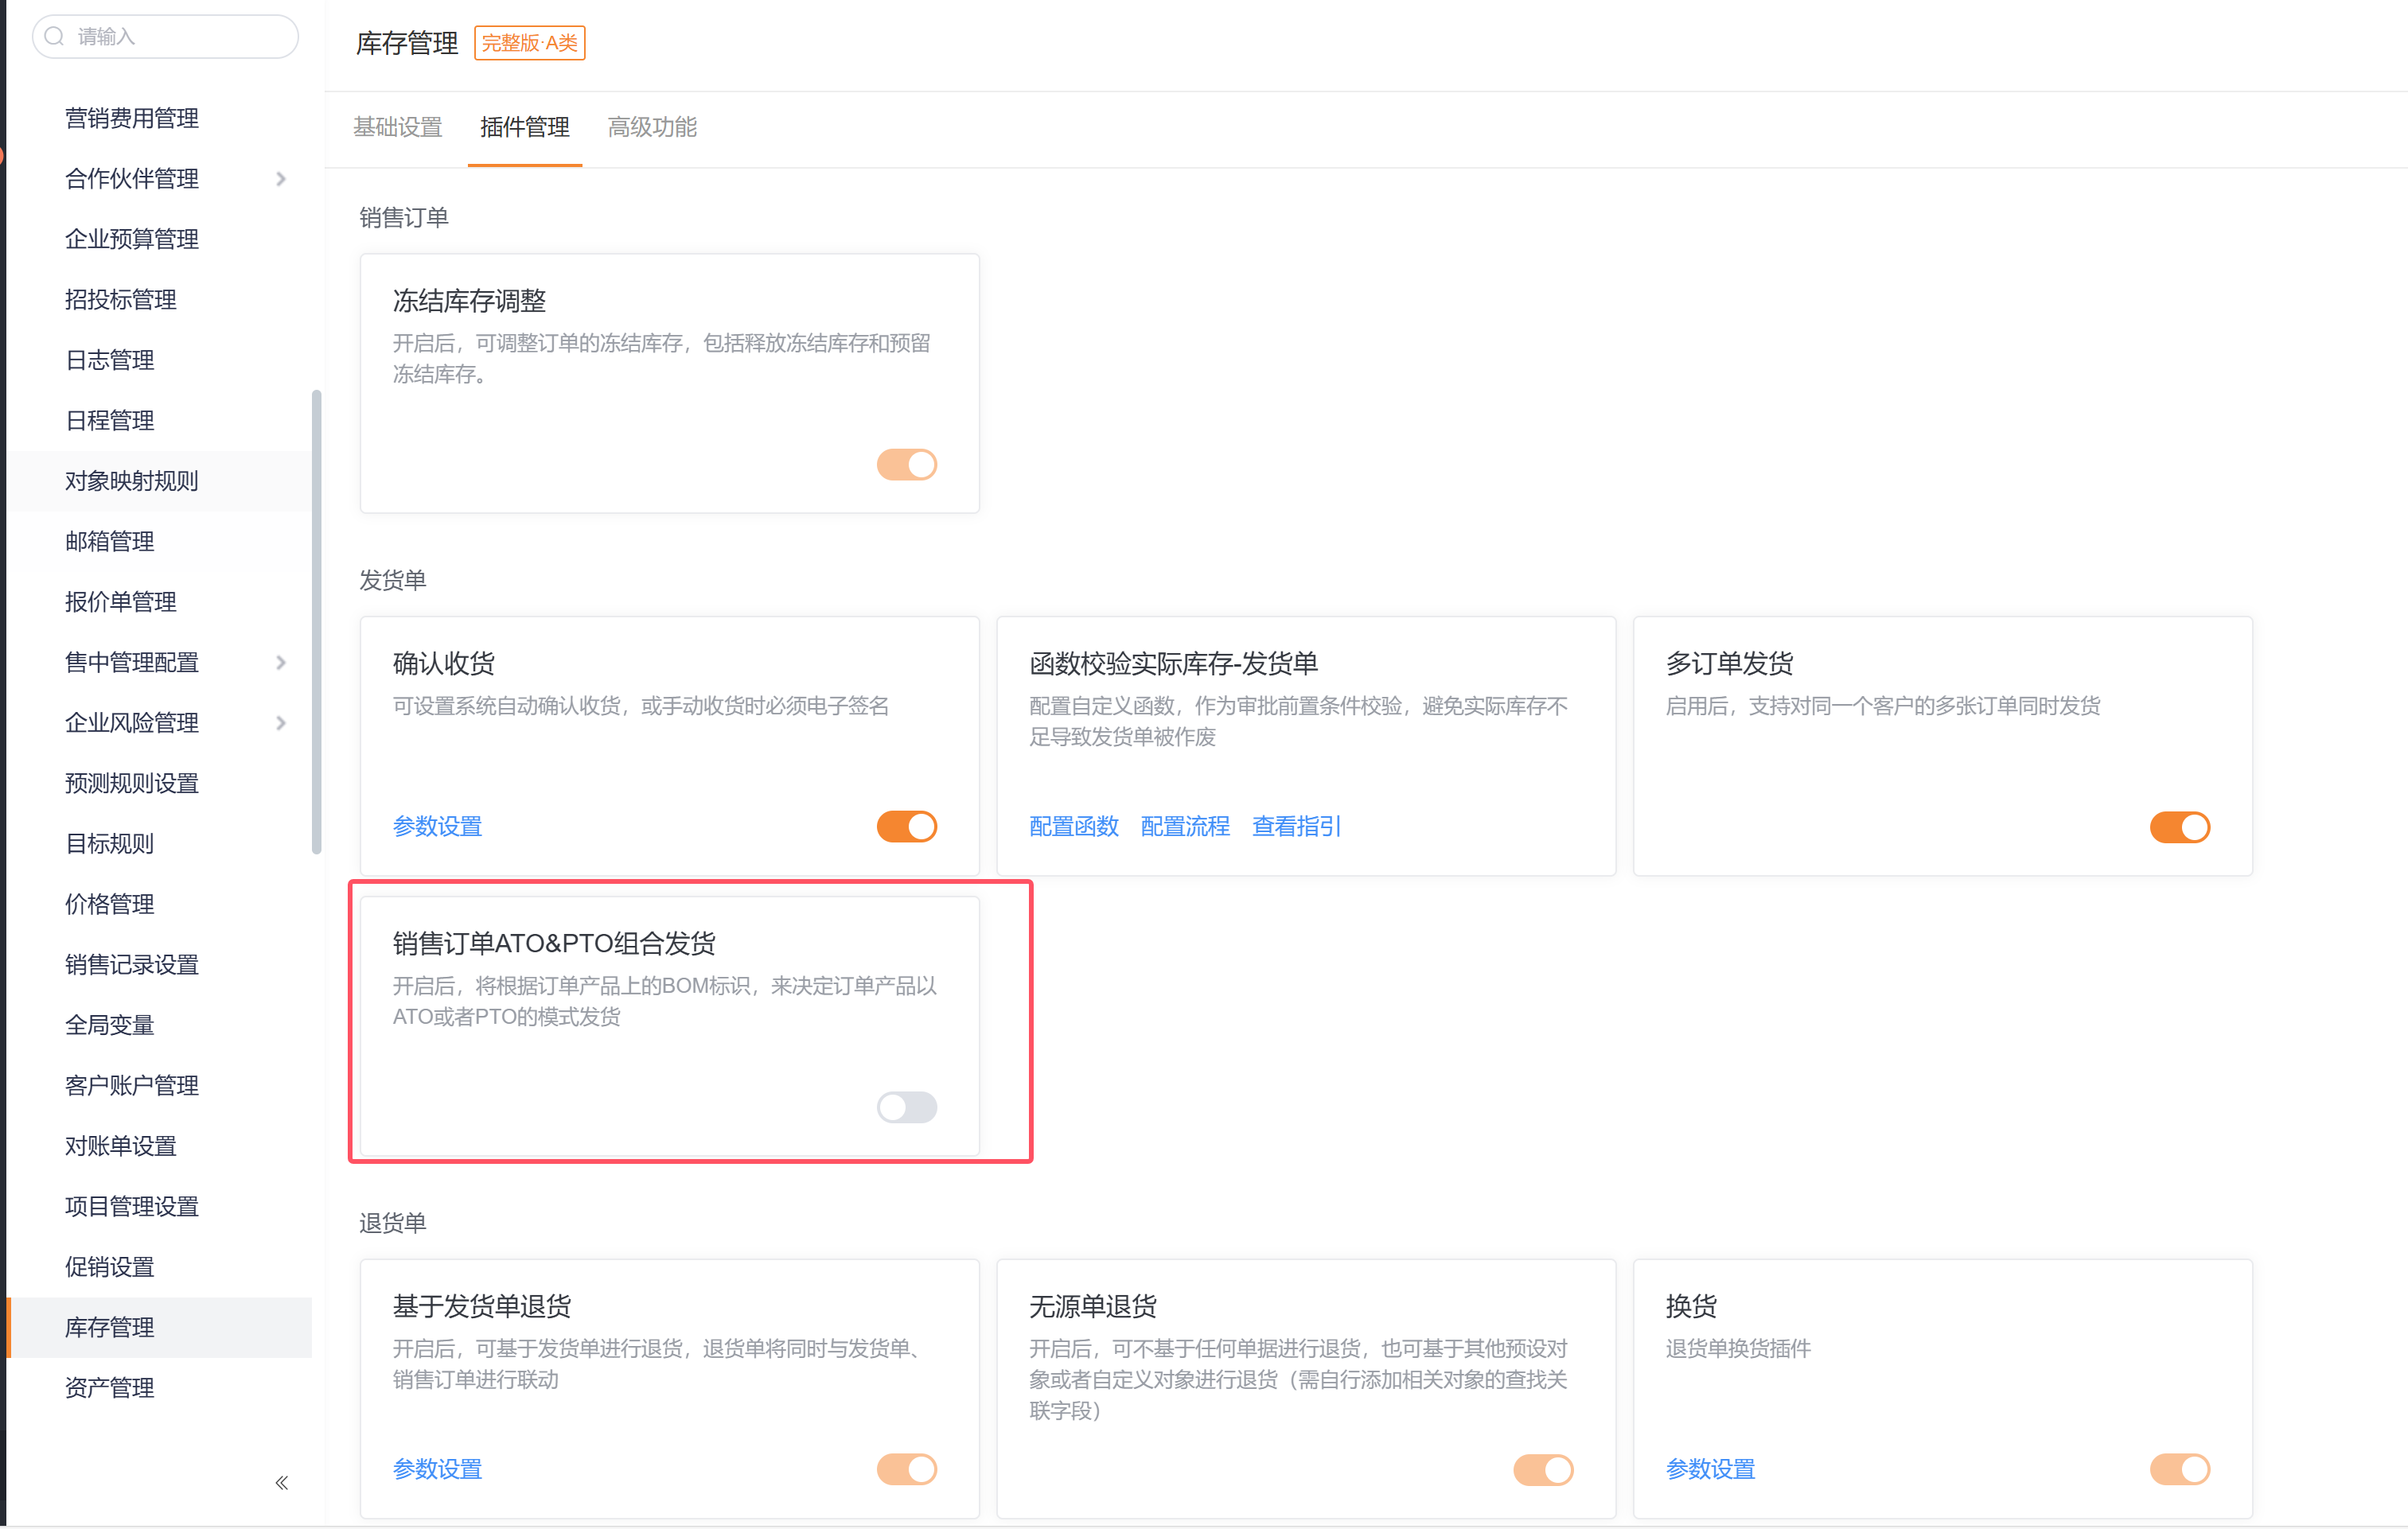The height and width of the screenshot is (1529, 2408).
Task: Expand 售中管理配置 chevron
Action: pyautogui.click(x=281, y=662)
